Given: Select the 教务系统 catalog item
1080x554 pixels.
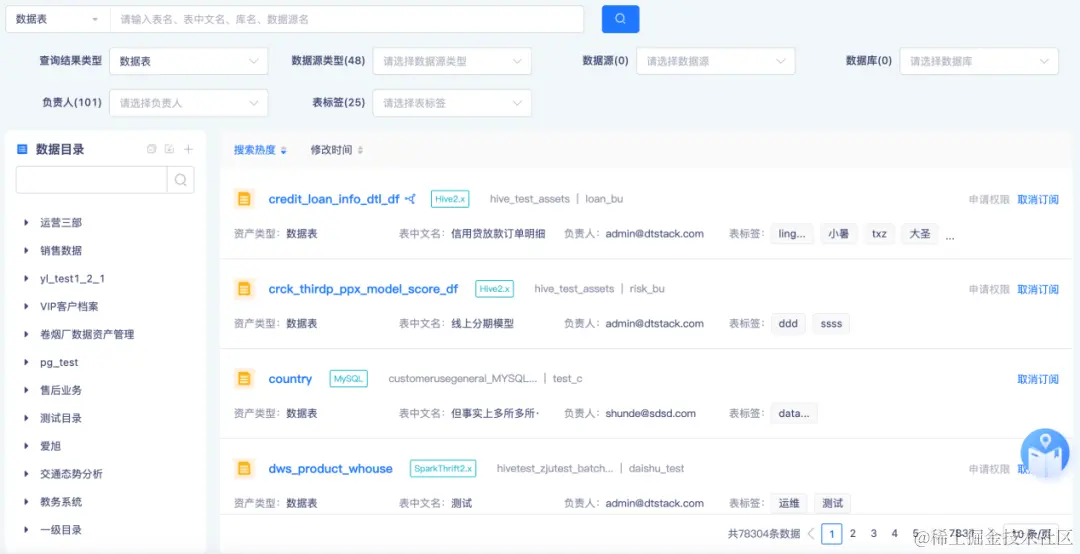Looking at the screenshot, I should 61,502.
